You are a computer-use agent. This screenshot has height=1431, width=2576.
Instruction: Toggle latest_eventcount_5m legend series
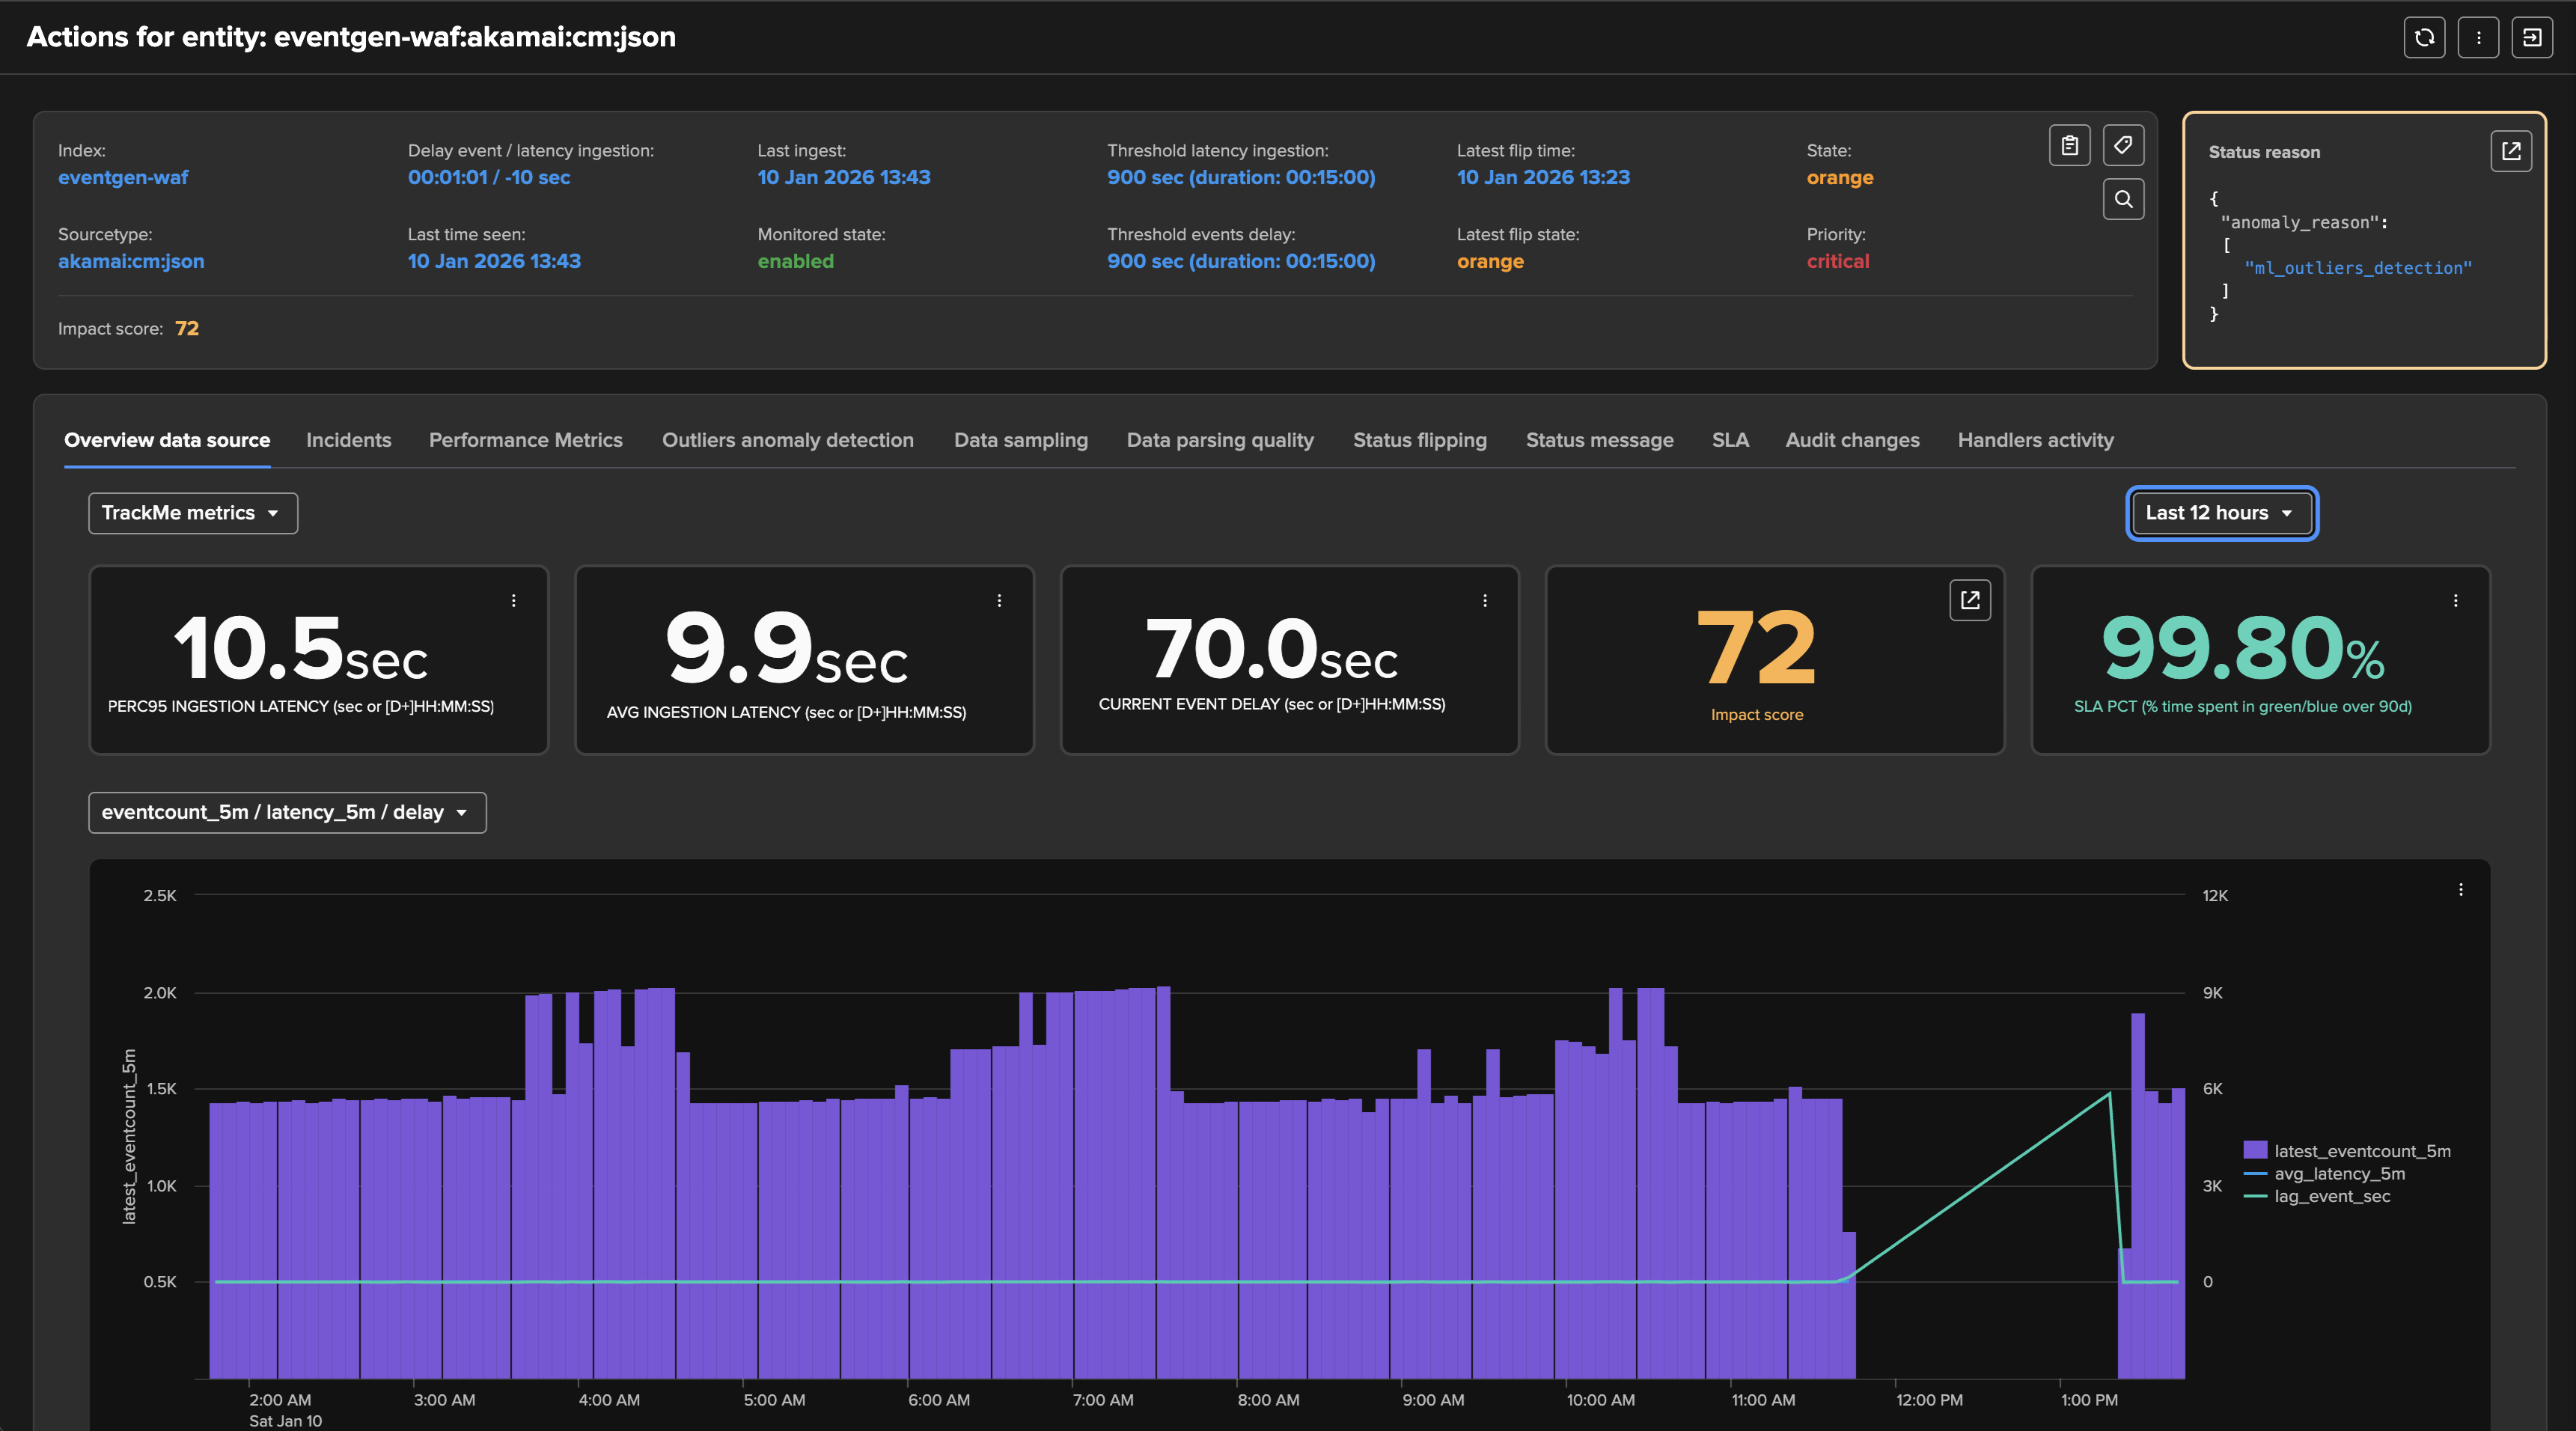tap(2361, 1151)
